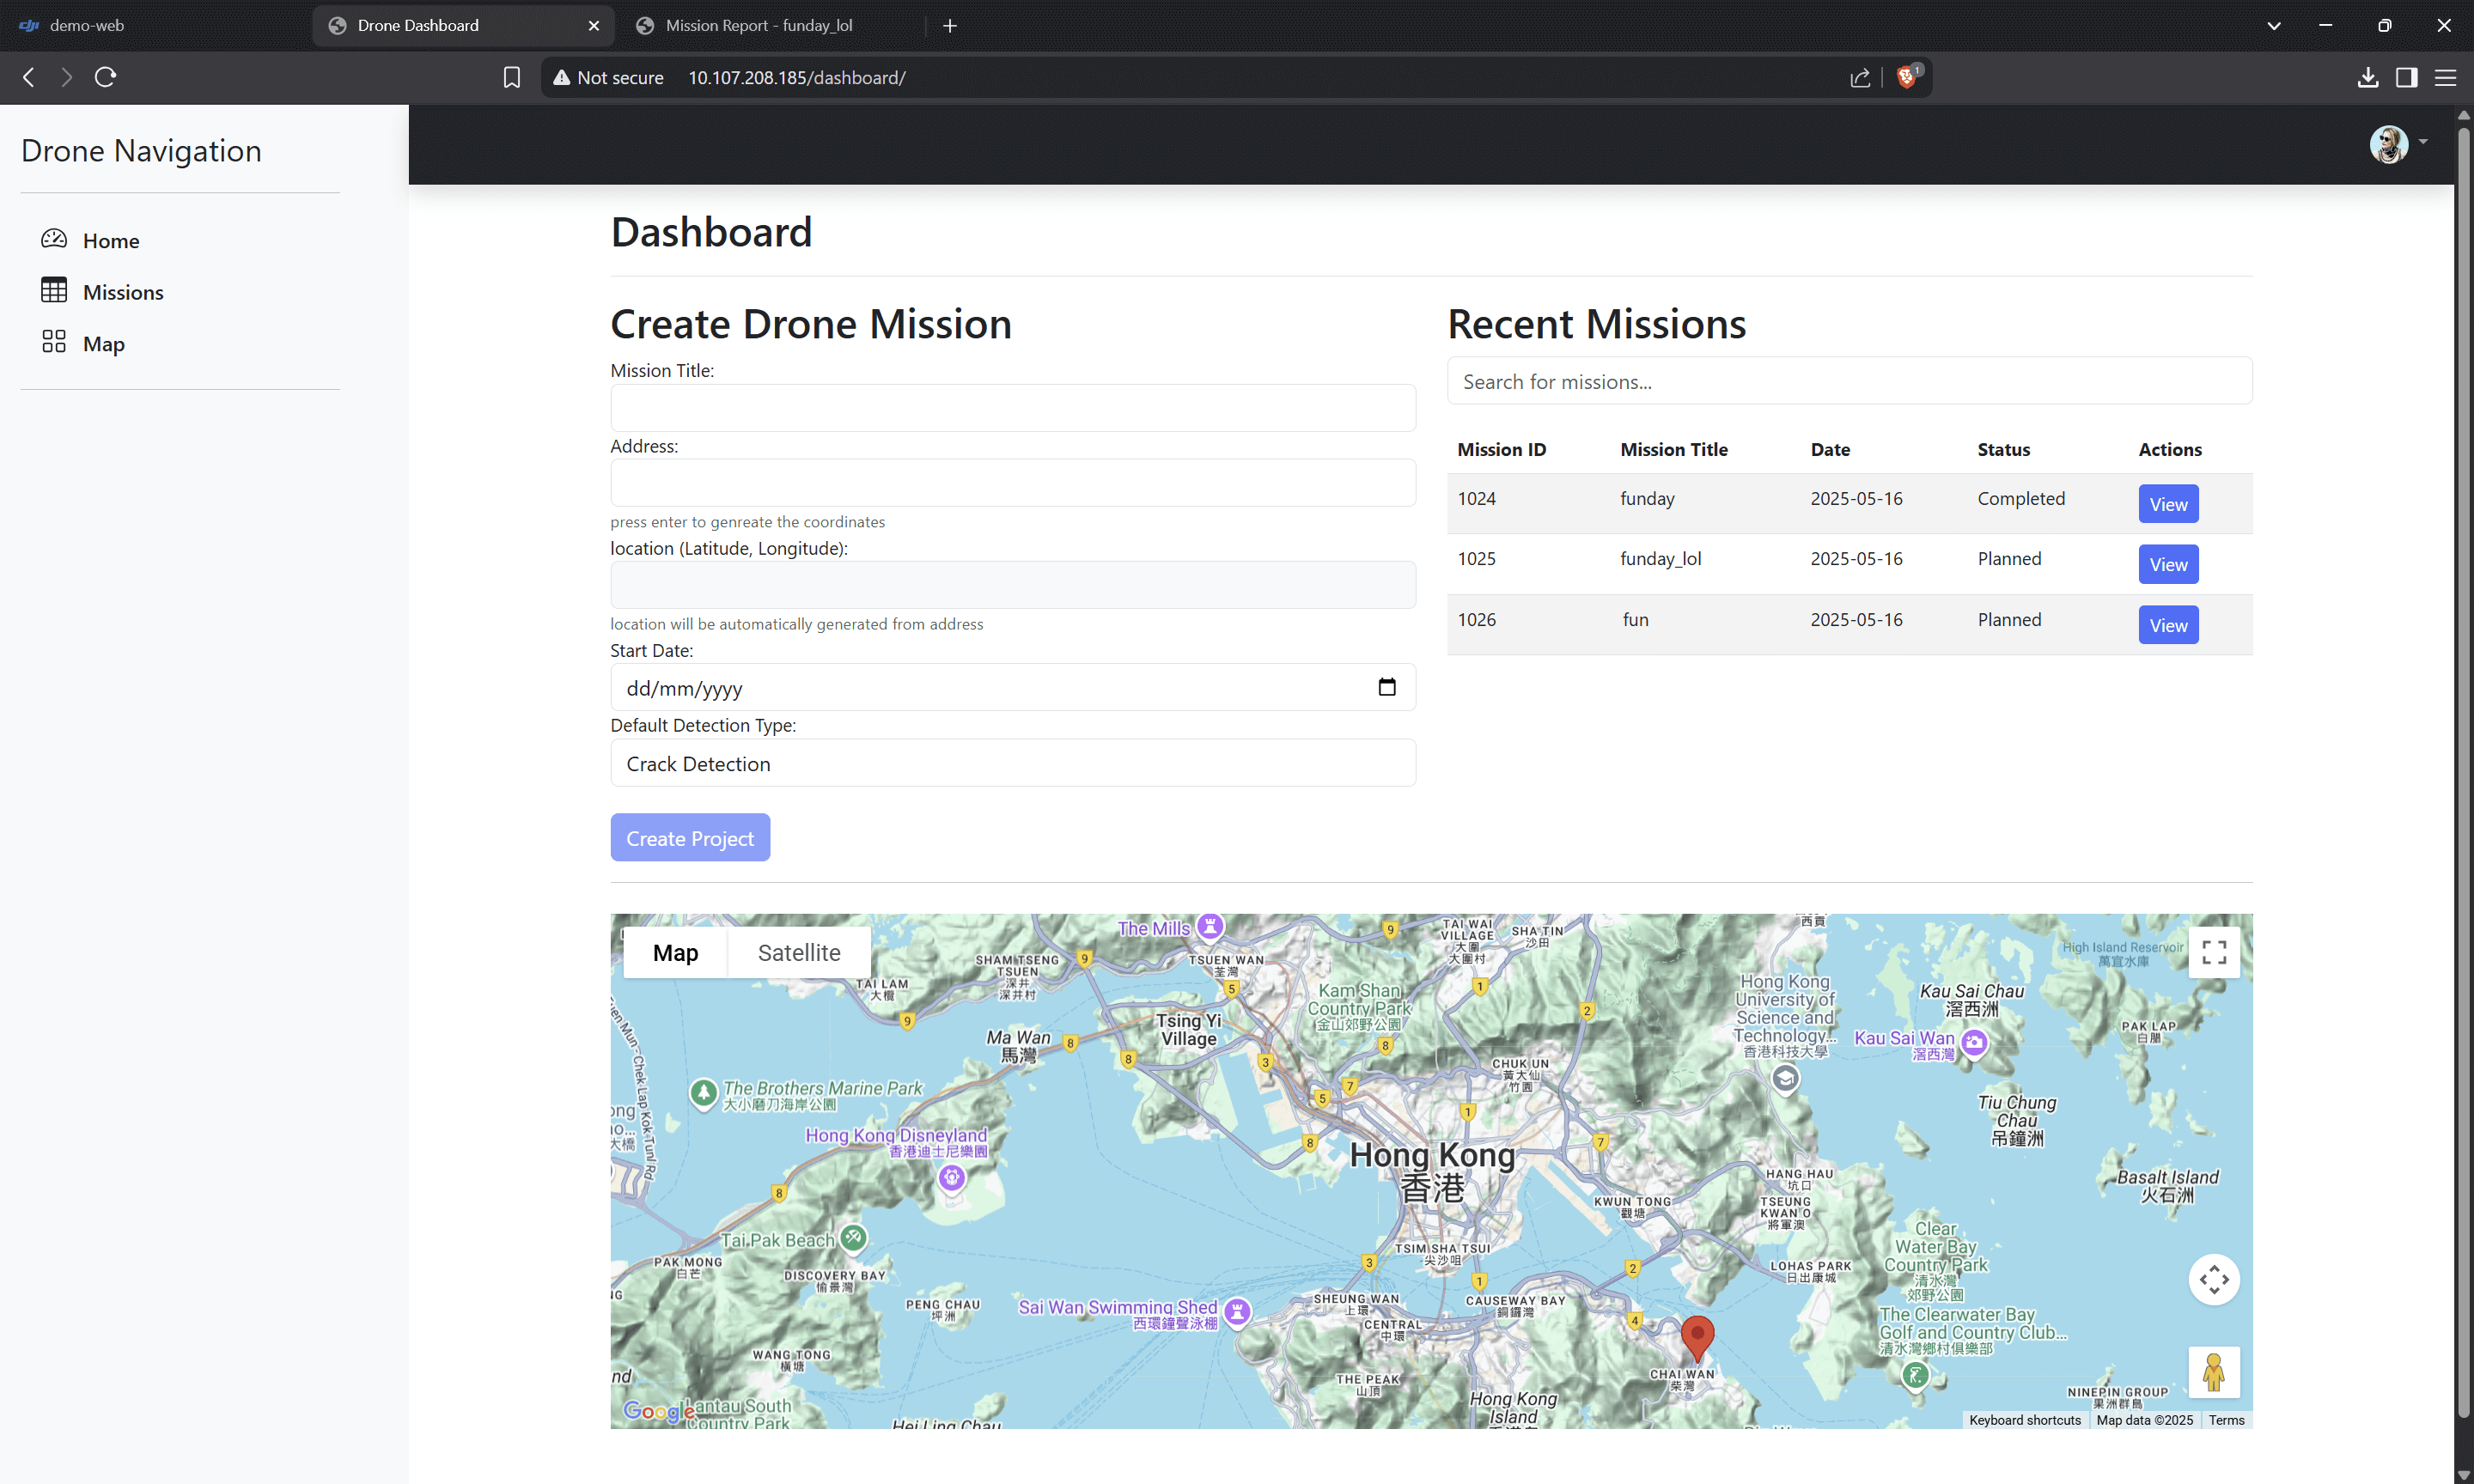Switch to the demo-web tab
Viewport: 2474px width, 1484px height.
click(x=87, y=25)
